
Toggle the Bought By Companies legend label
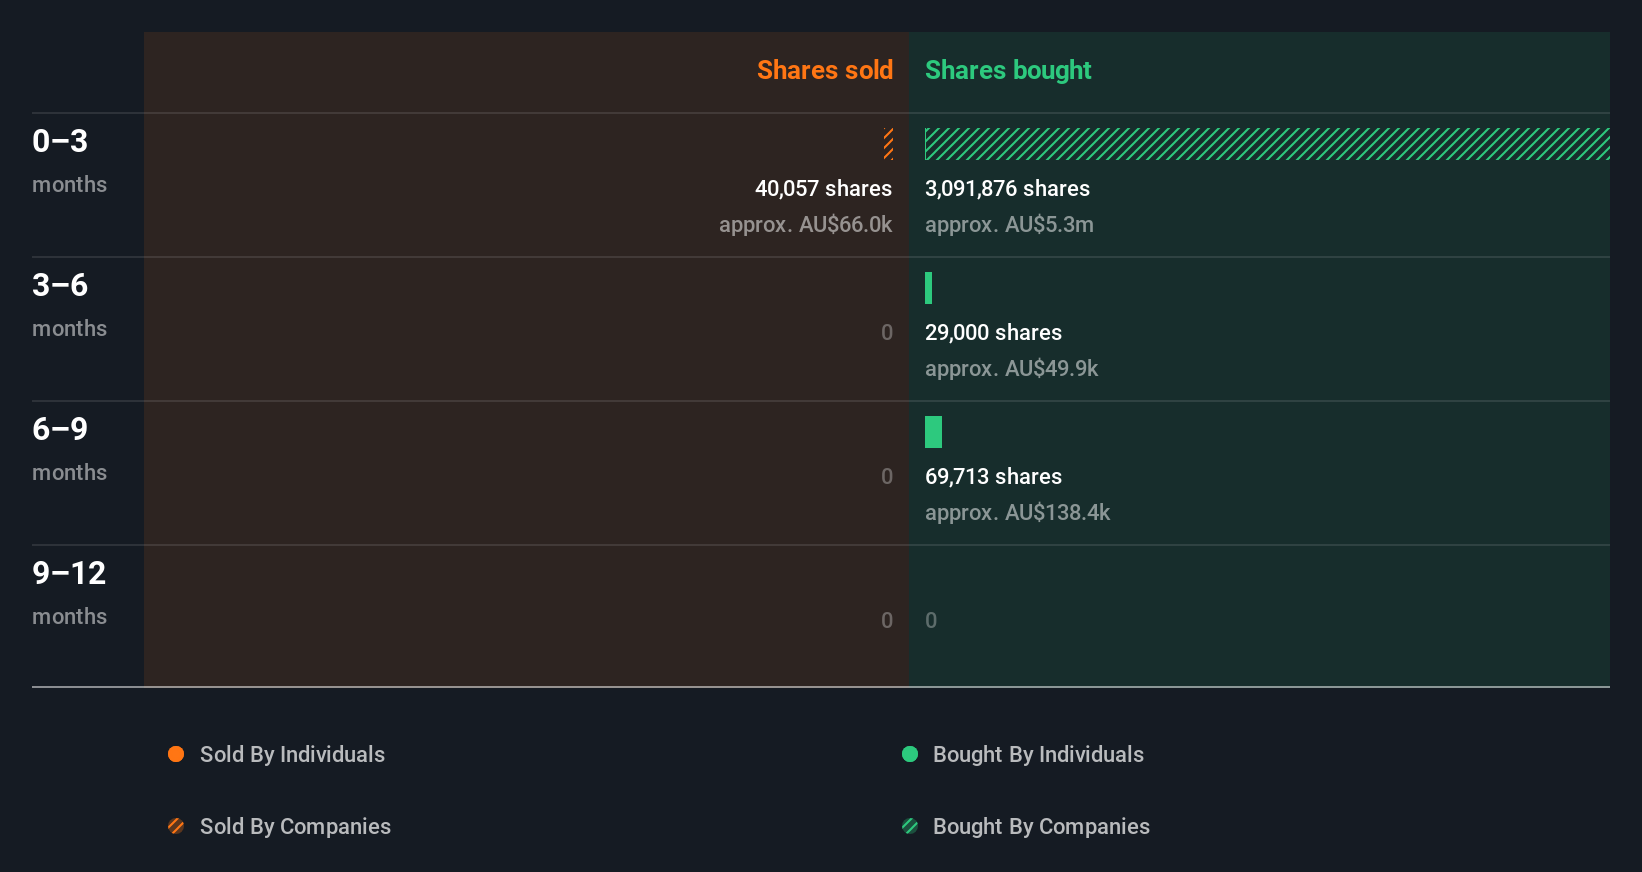coord(1041,826)
